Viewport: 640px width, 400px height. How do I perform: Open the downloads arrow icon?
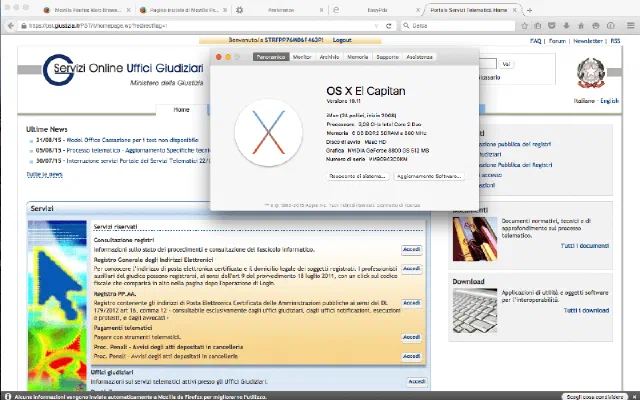[x=566, y=26]
